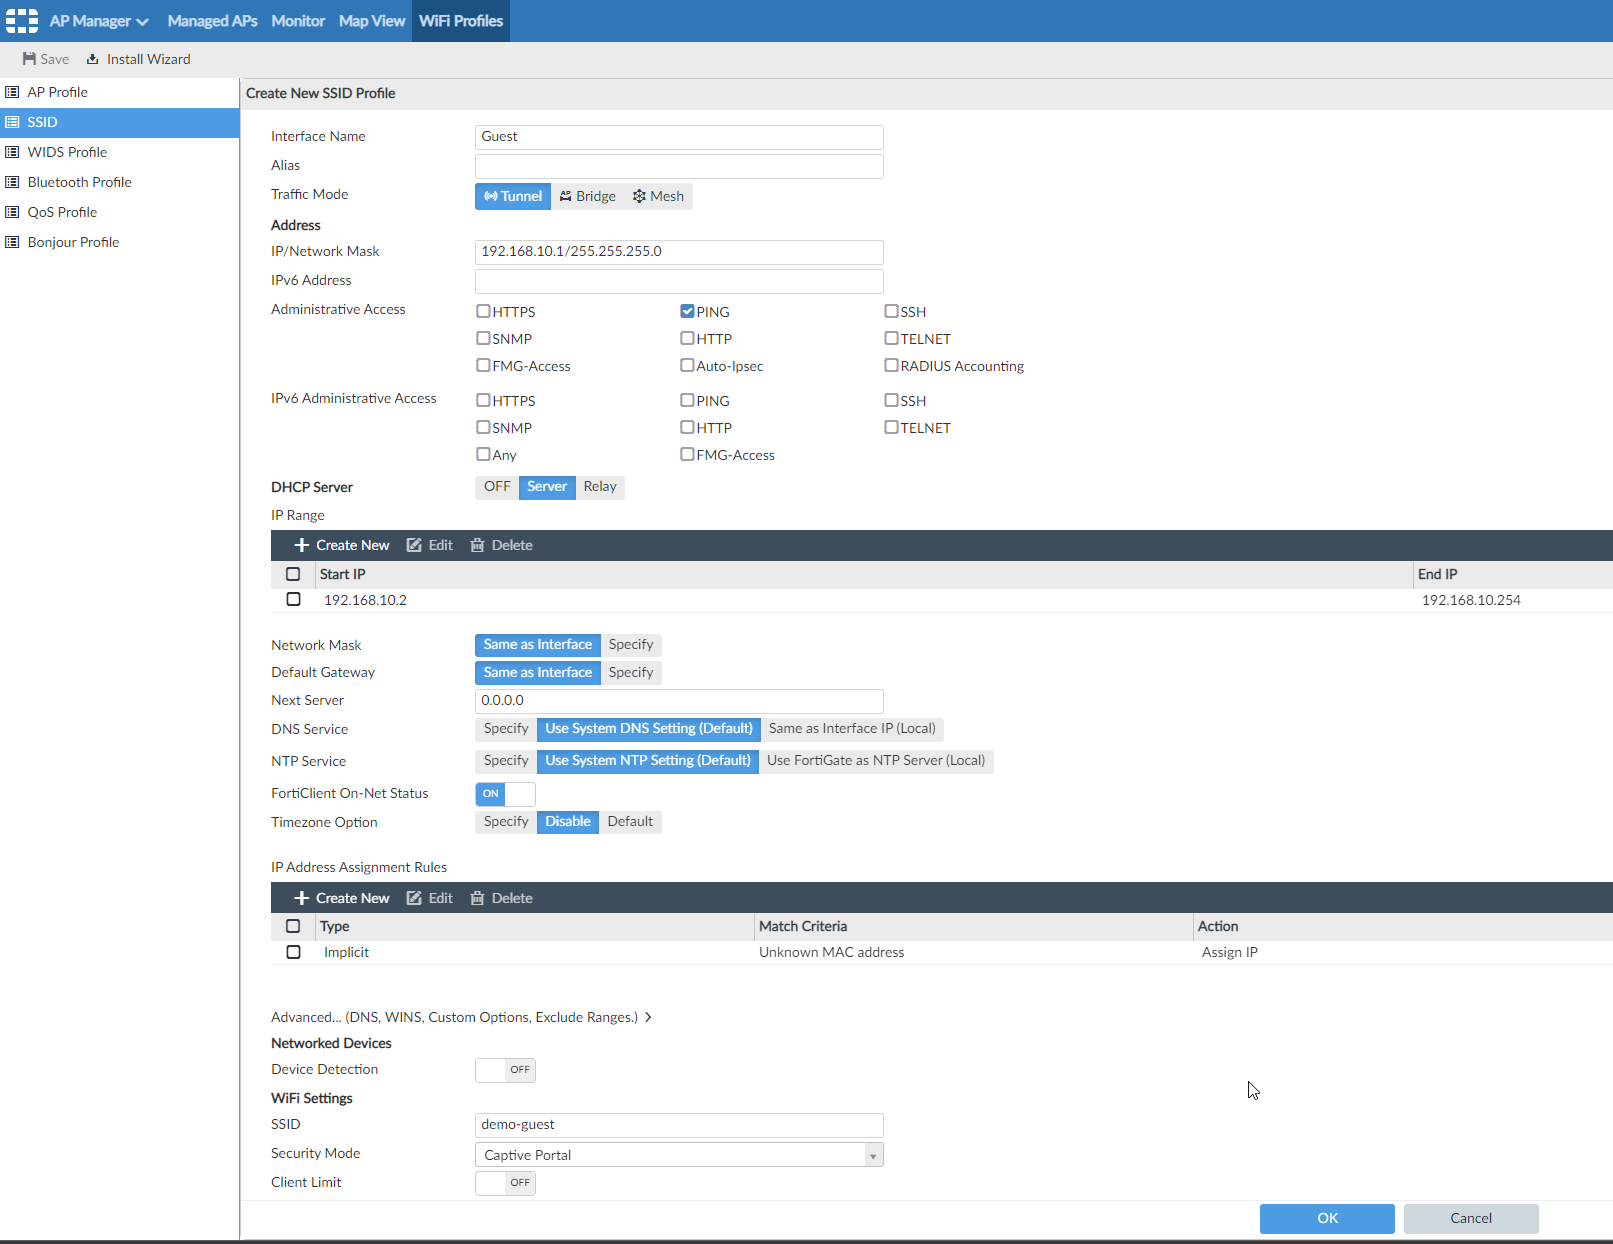Open the WIDS Profile sidebar item

coord(67,152)
